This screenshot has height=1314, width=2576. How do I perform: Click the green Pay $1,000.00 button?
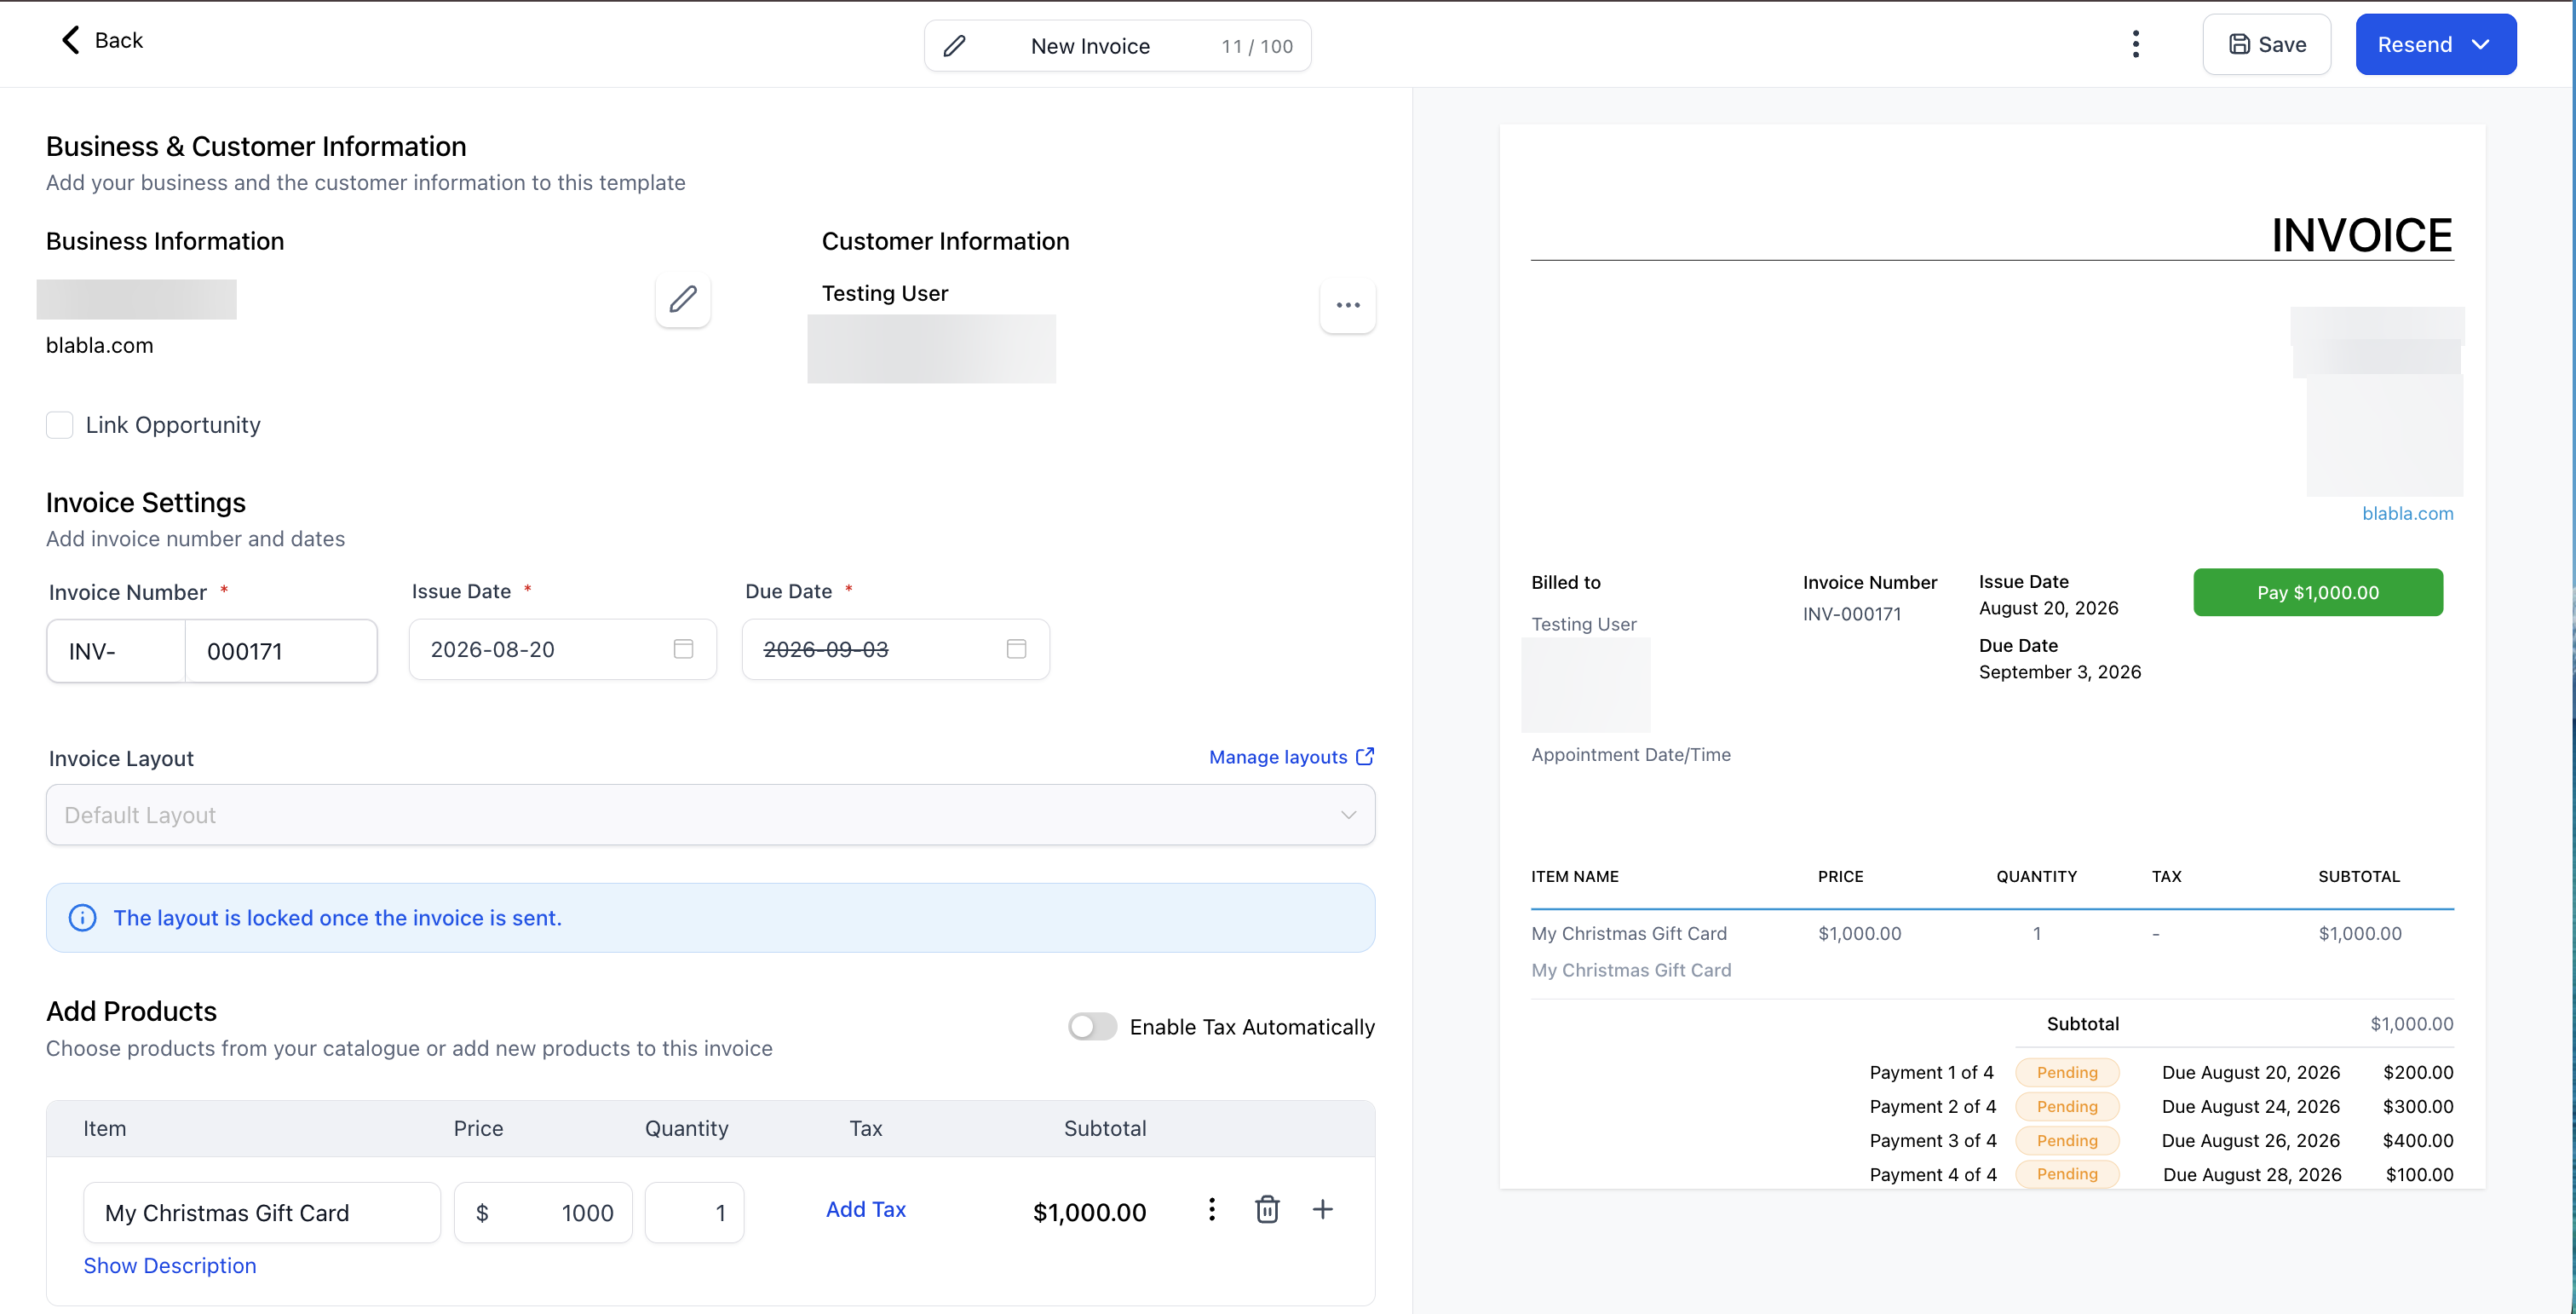click(2318, 592)
